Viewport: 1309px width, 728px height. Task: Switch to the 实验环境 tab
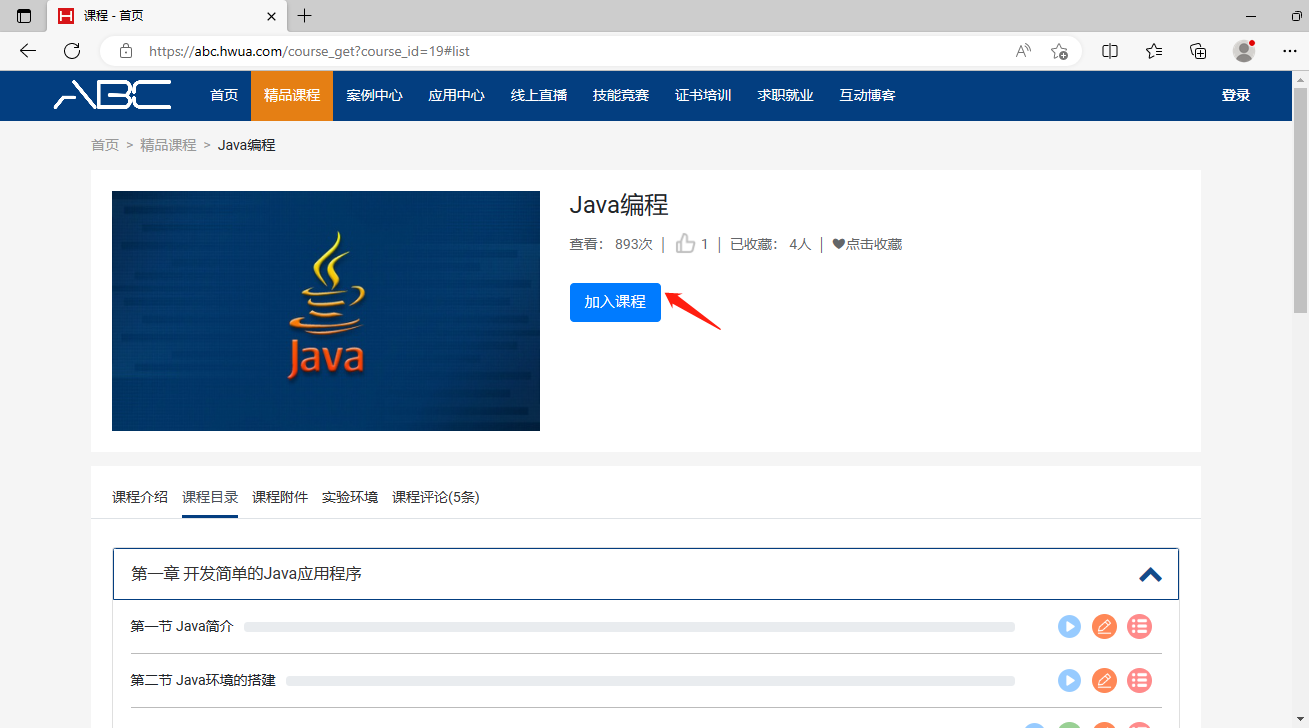point(350,497)
